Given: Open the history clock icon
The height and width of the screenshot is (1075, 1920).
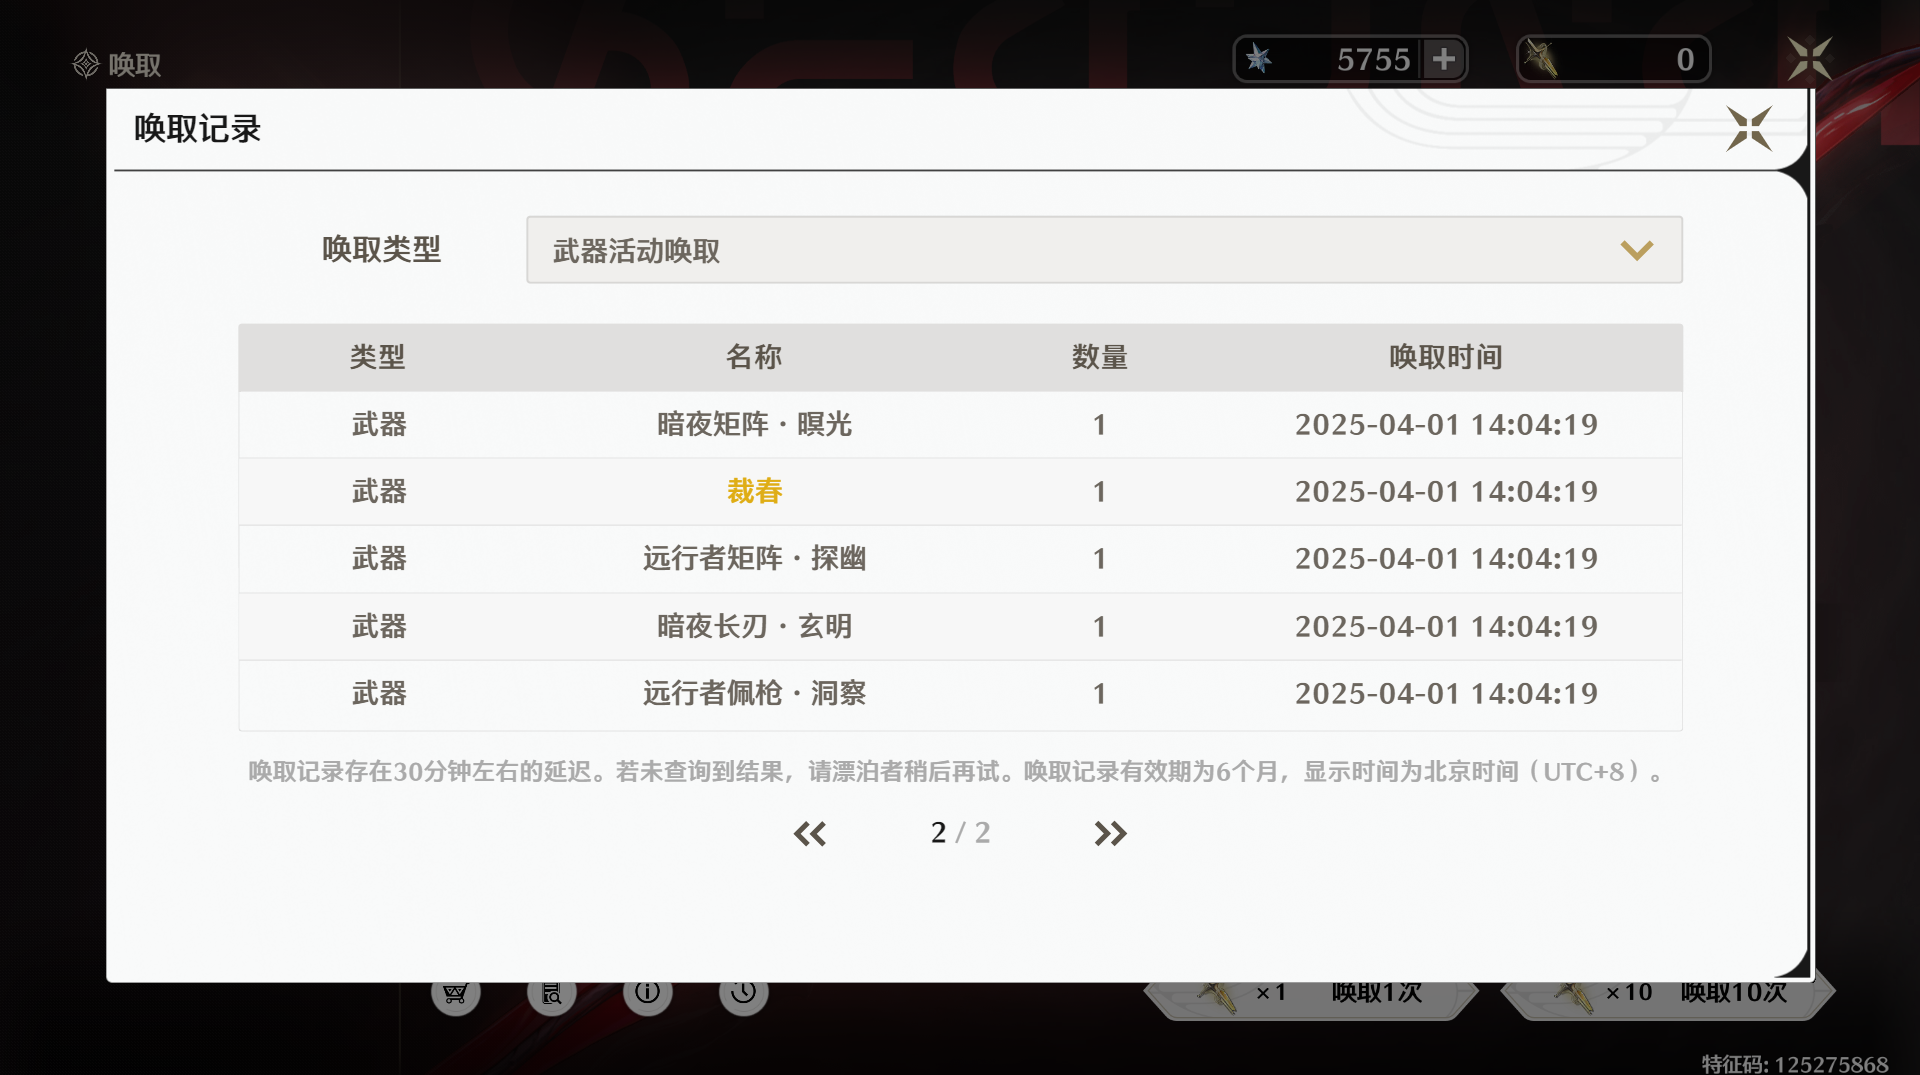Looking at the screenshot, I should click(743, 994).
